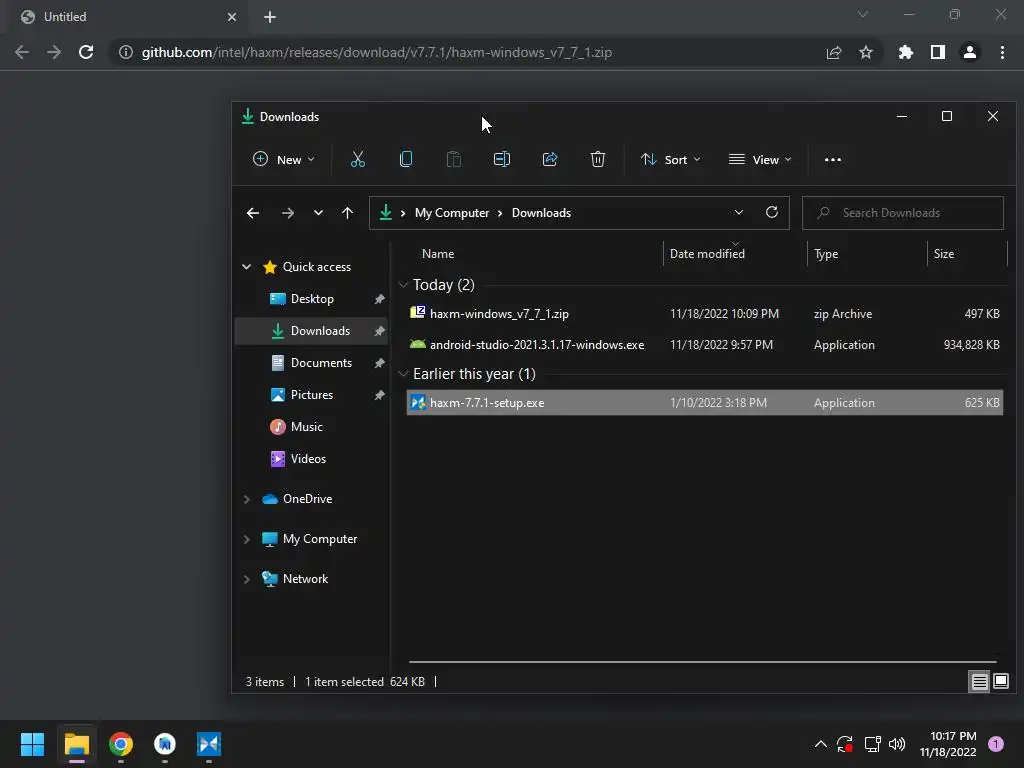
Task: Click the Chrome address bar URL
Action: point(377,52)
